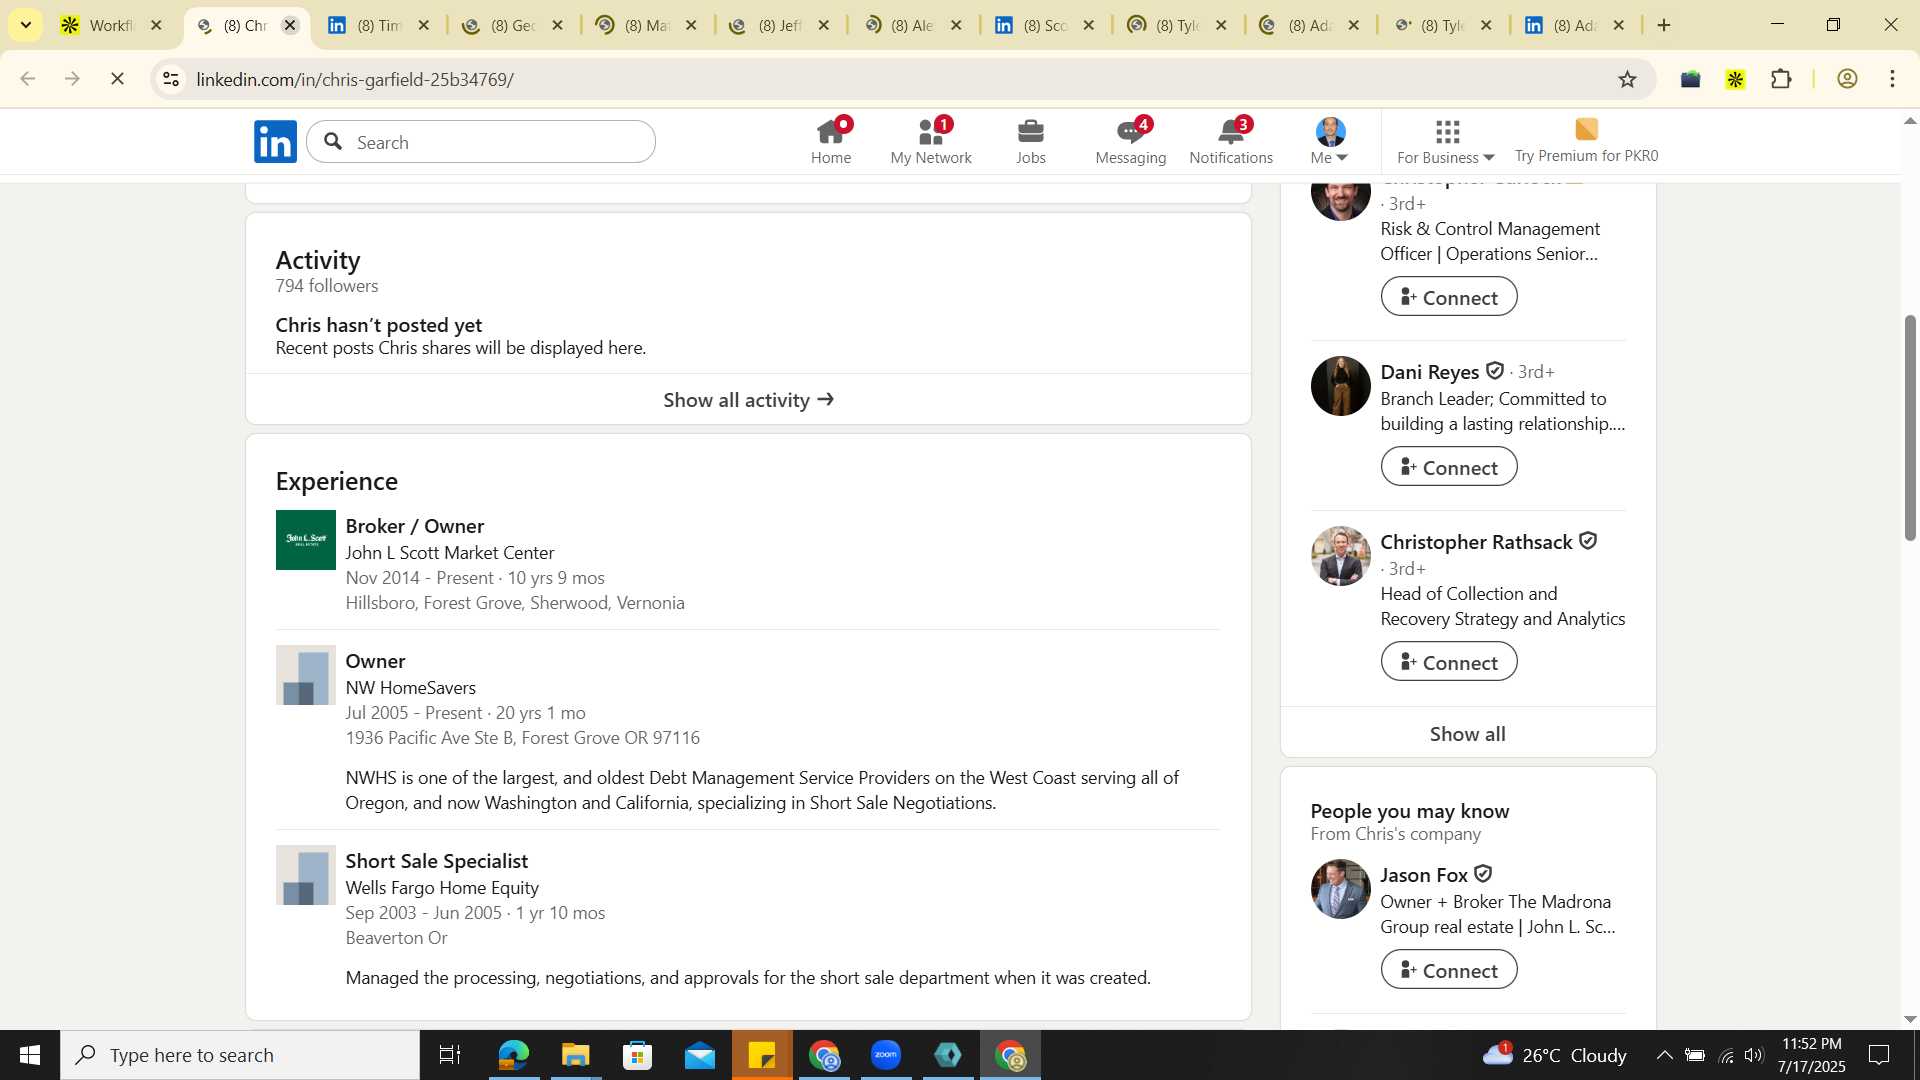
Task: Connect with Christopher Rathsack
Action: 1449,662
